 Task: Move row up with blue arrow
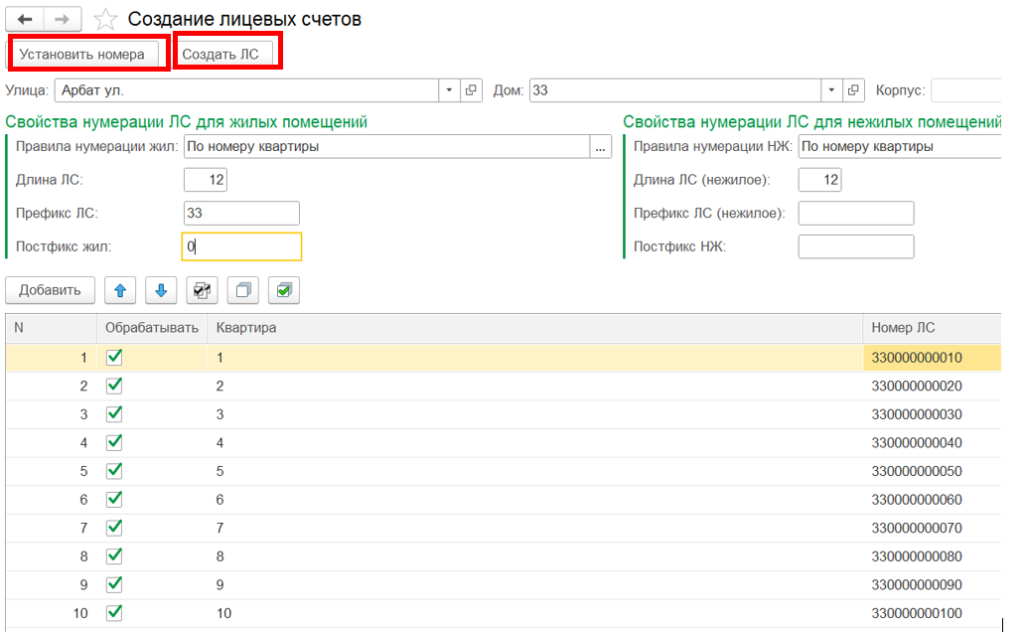point(120,290)
